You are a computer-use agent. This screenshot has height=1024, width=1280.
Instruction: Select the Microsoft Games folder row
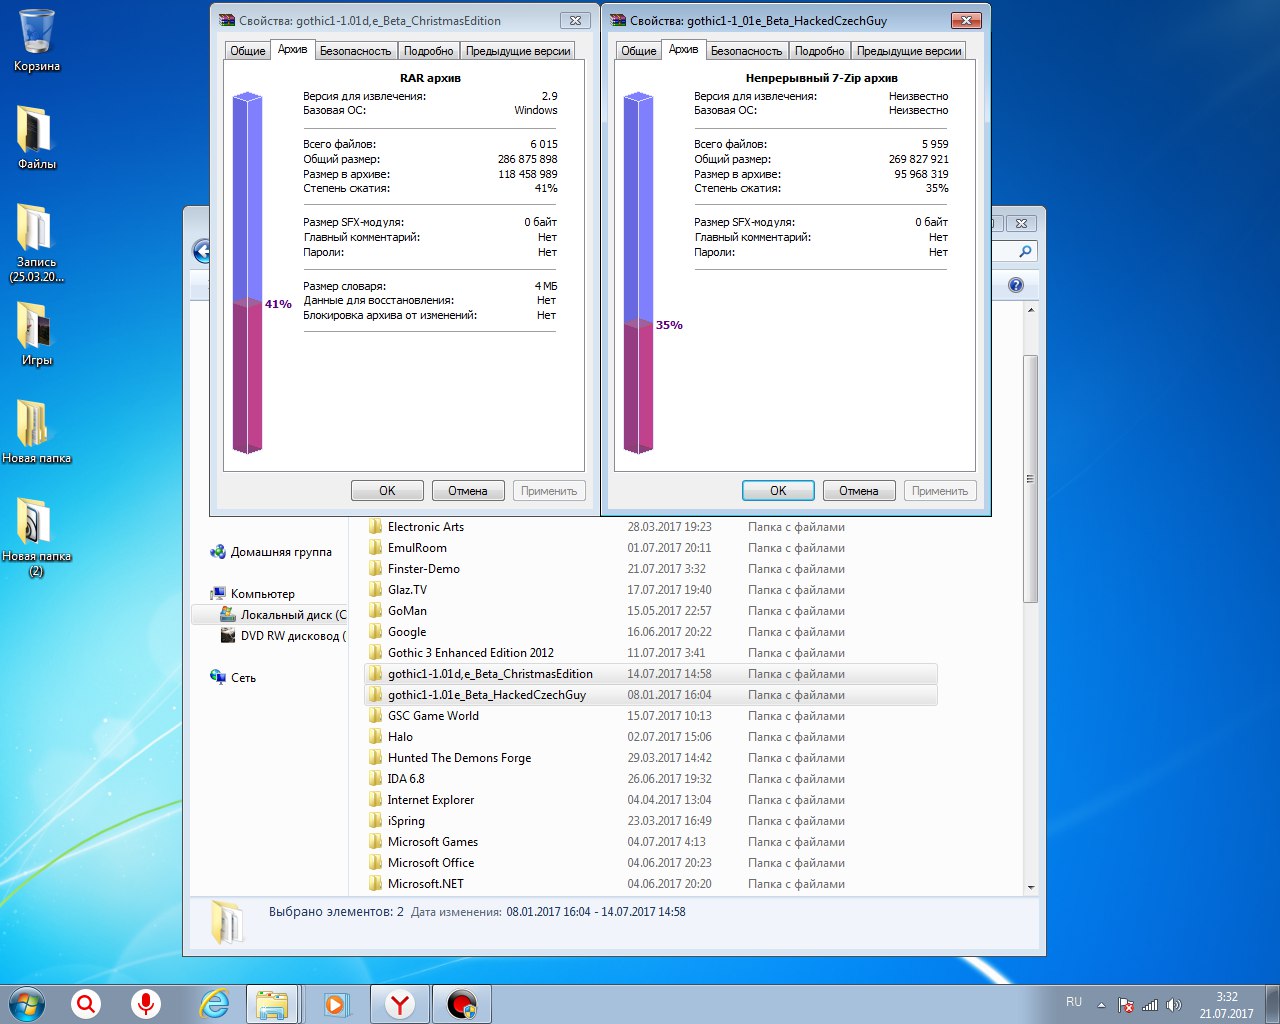click(x=651, y=842)
